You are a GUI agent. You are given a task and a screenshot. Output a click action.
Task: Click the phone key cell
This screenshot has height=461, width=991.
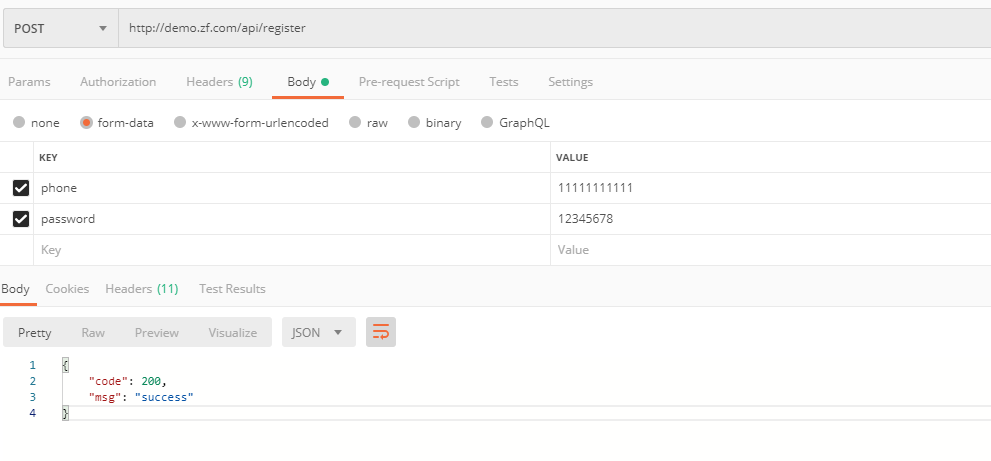(x=292, y=188)
